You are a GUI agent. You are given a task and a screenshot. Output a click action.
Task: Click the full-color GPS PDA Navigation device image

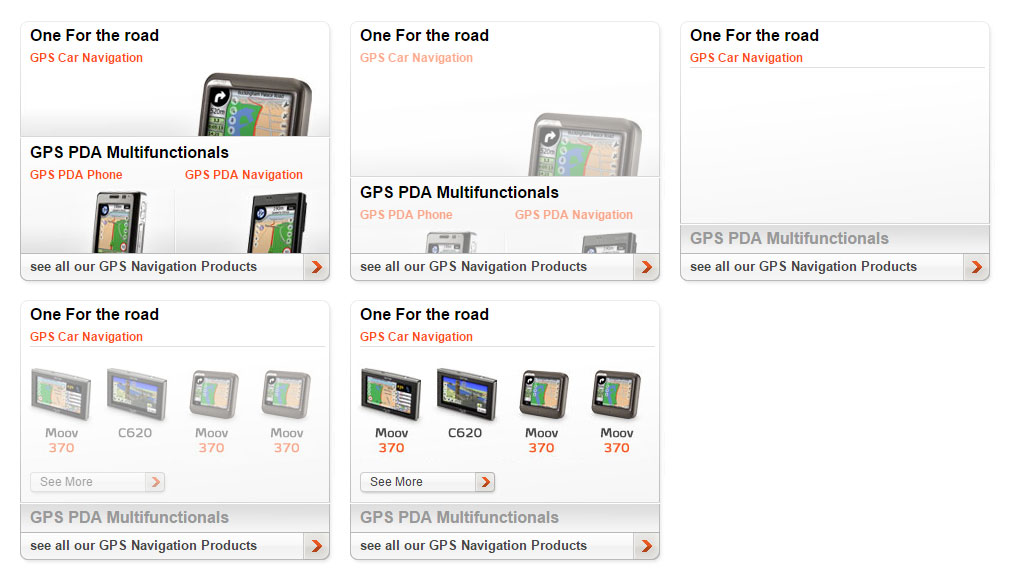pos(277,222)
